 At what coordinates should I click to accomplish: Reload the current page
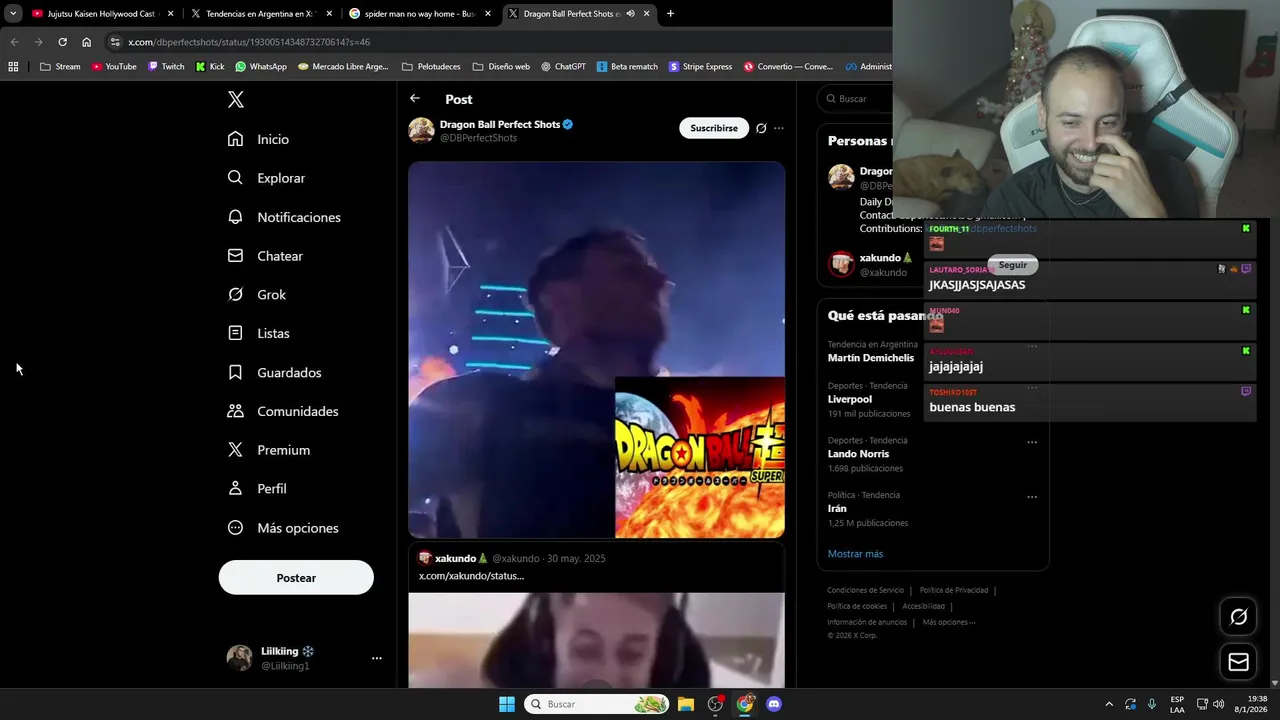click(x=62, y=42)
